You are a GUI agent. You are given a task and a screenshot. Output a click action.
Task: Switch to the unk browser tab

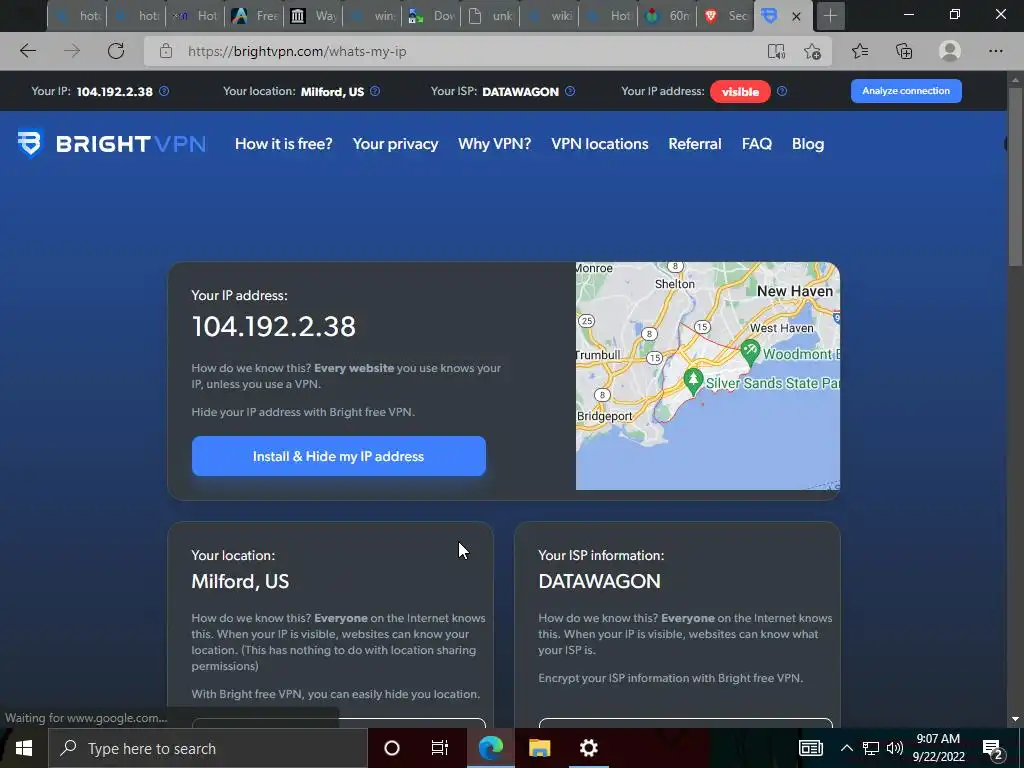click(490, 16)
